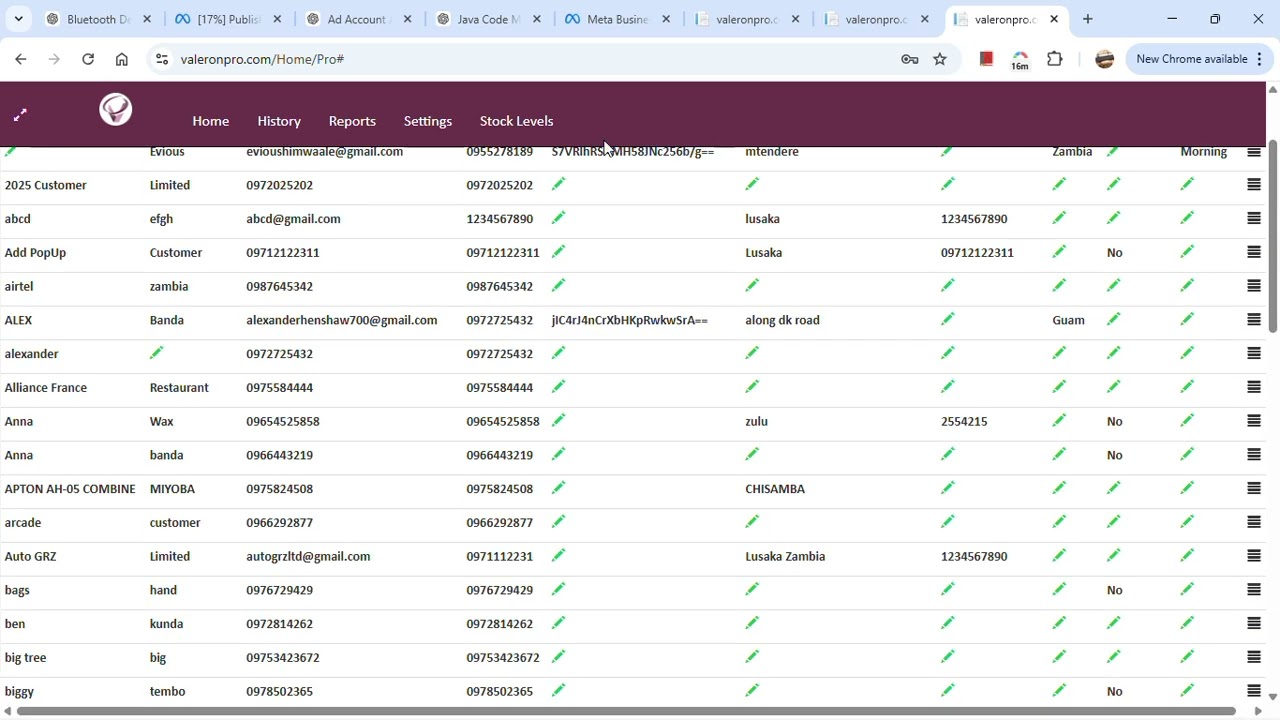Open Chrome extensions puzzle icon
Viewport: 1280px width, 720px height.
[x=1055, y=59]
